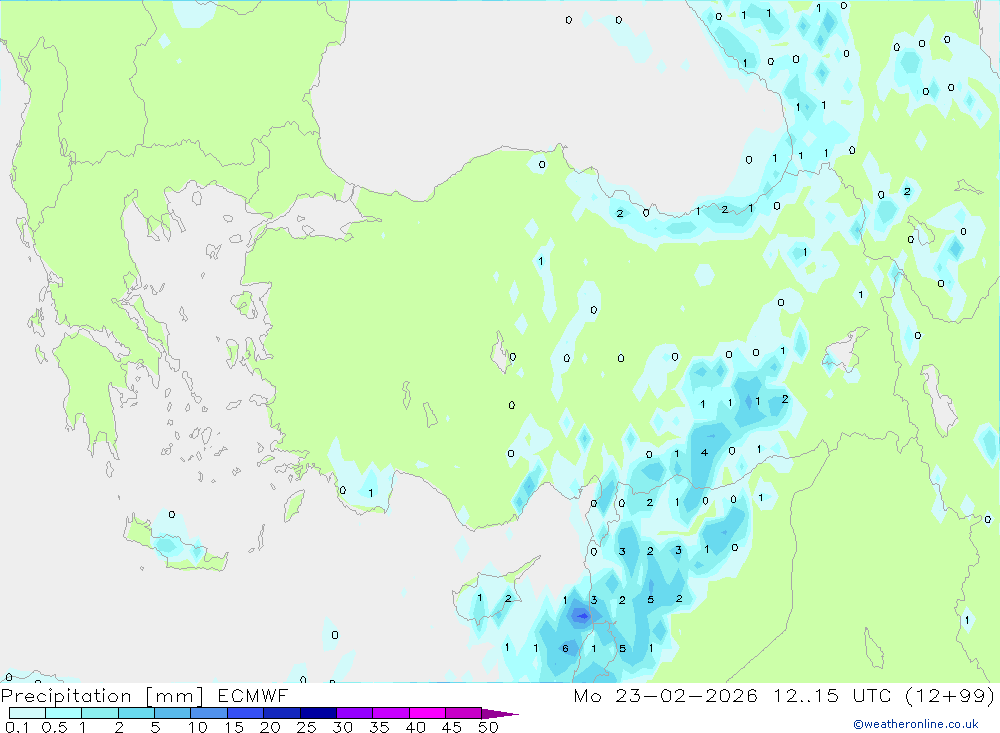Screen dimensions: 1000x733
Task: Click the 20–25 mm dark blue legend swatch
Action: click(282, 713)
